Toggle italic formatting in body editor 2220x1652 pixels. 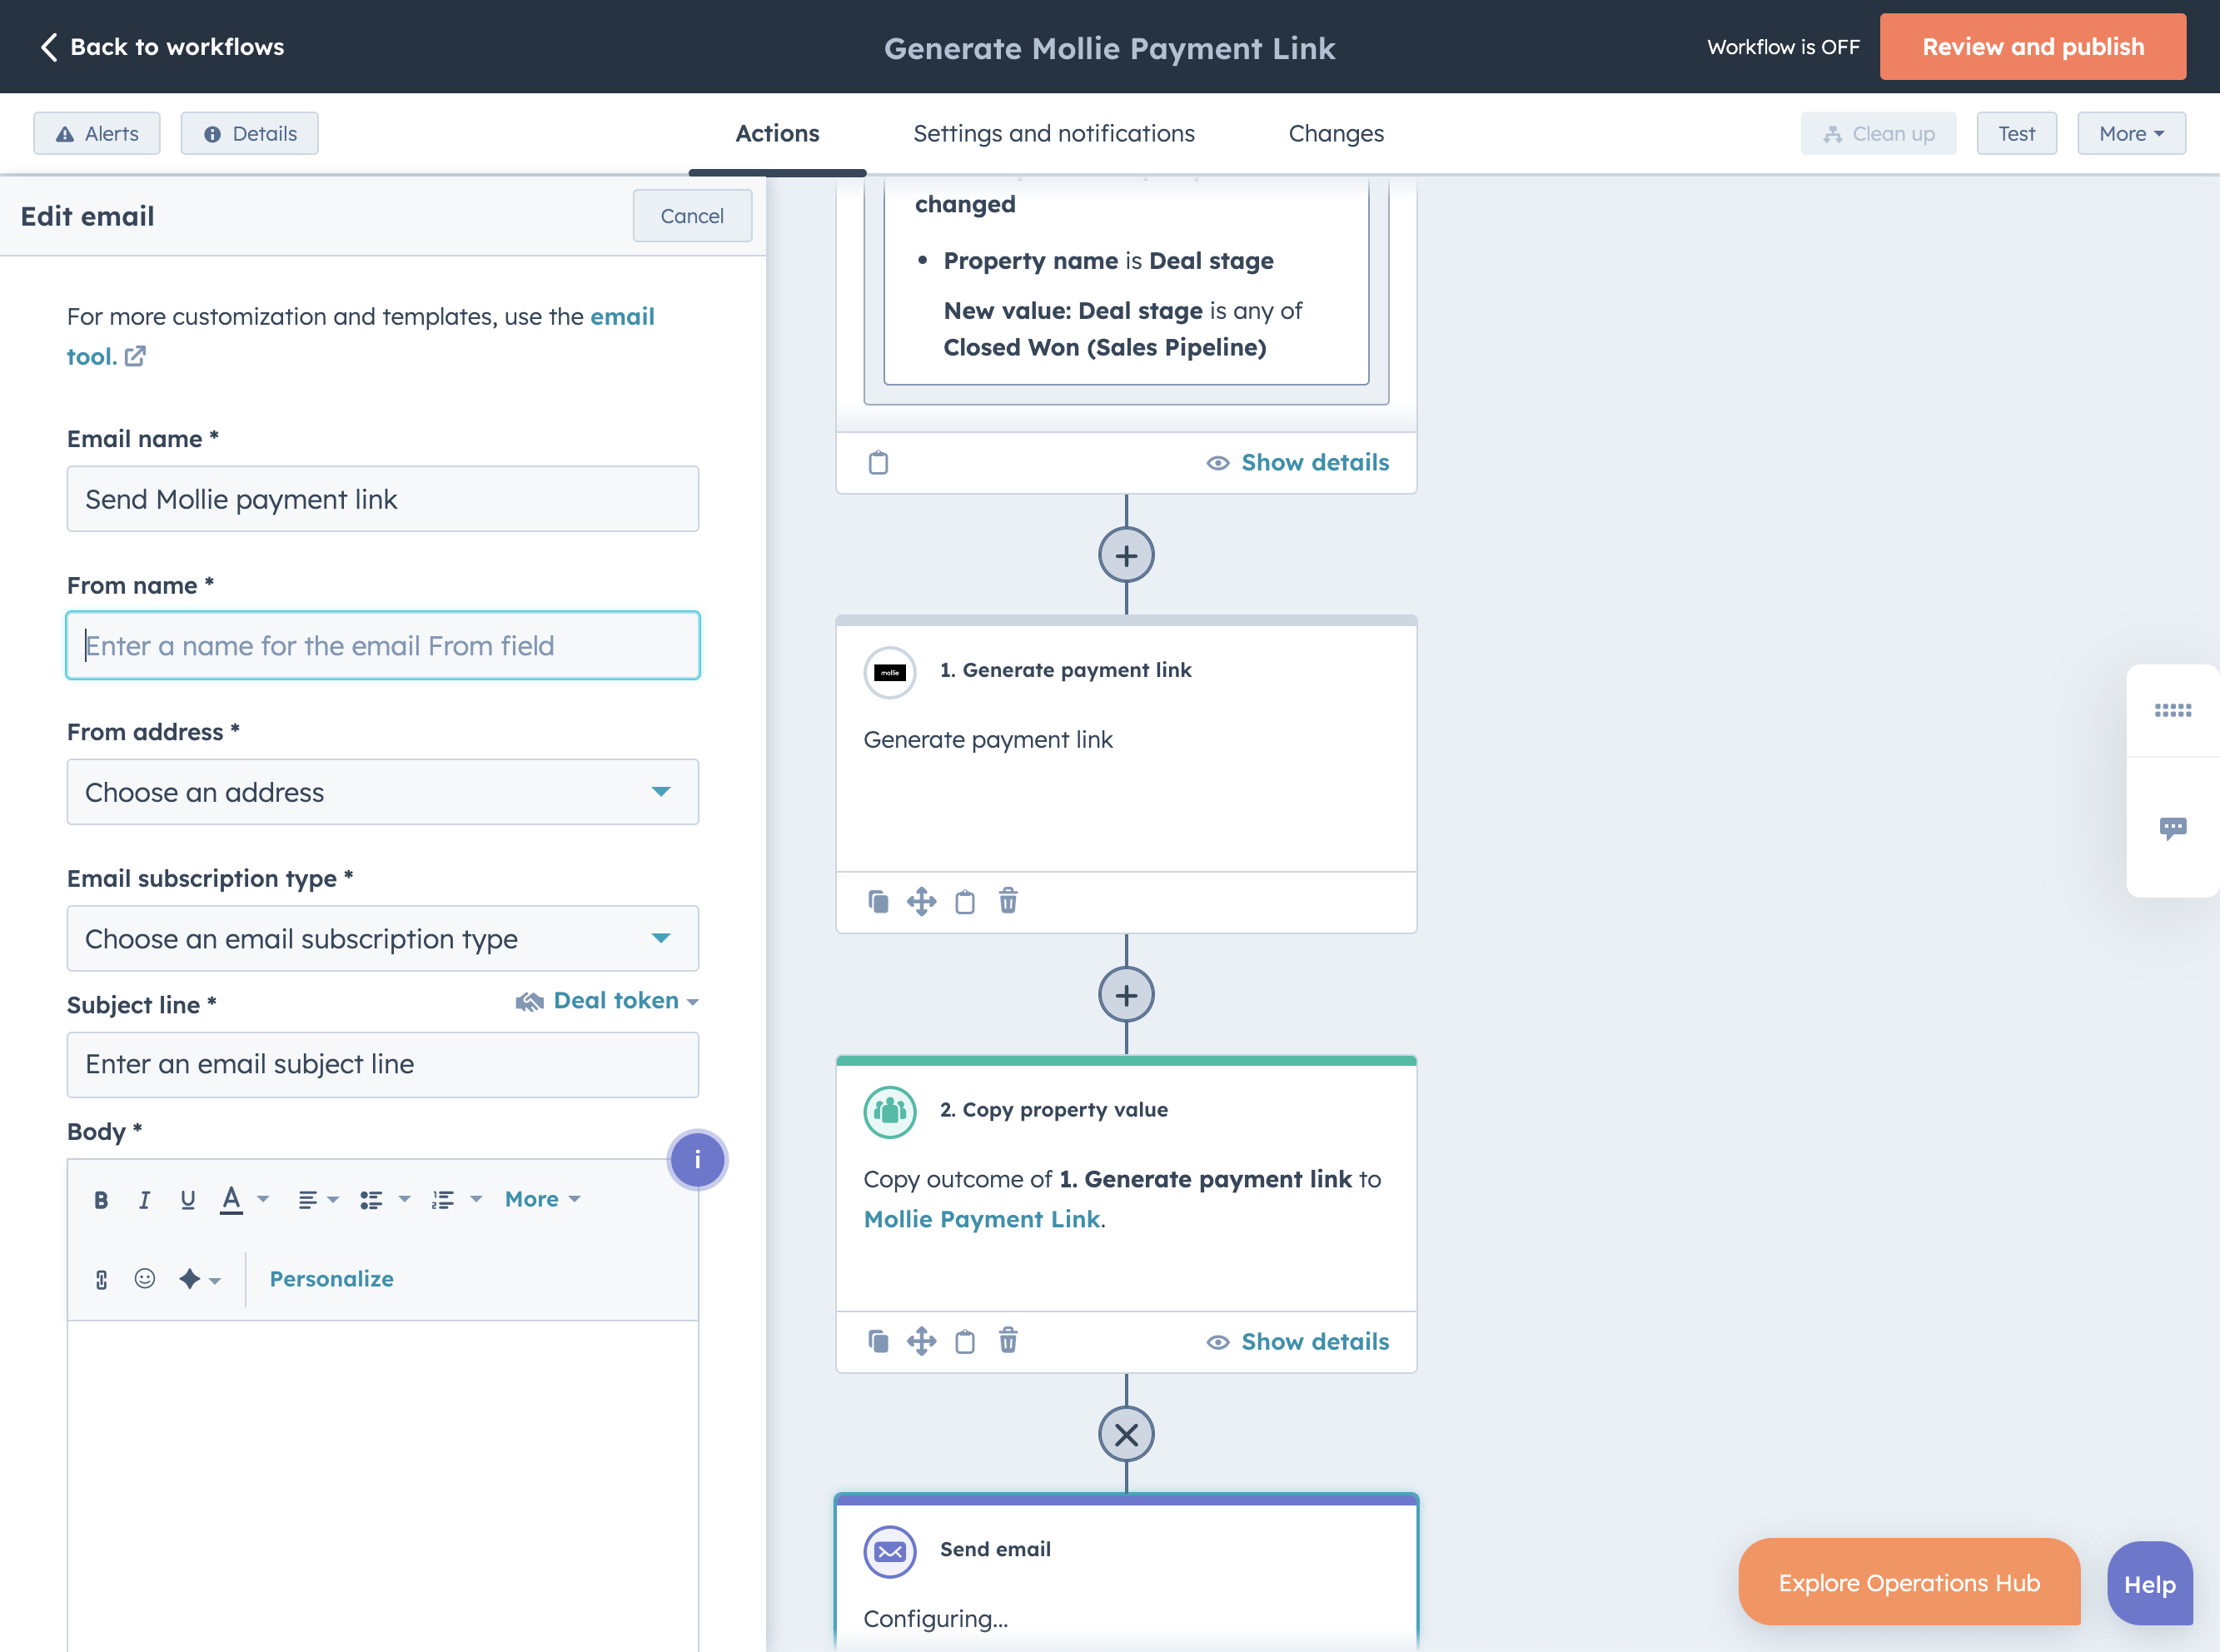pos(144,1199)
